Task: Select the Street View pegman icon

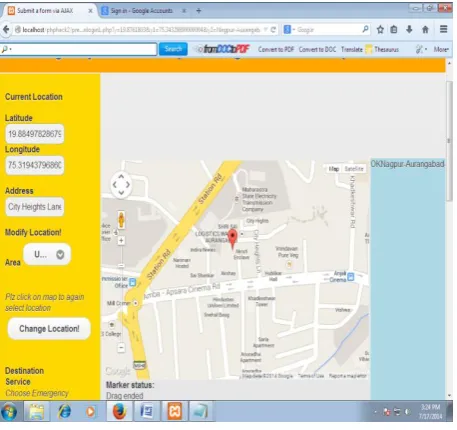Action: (121, 220)
